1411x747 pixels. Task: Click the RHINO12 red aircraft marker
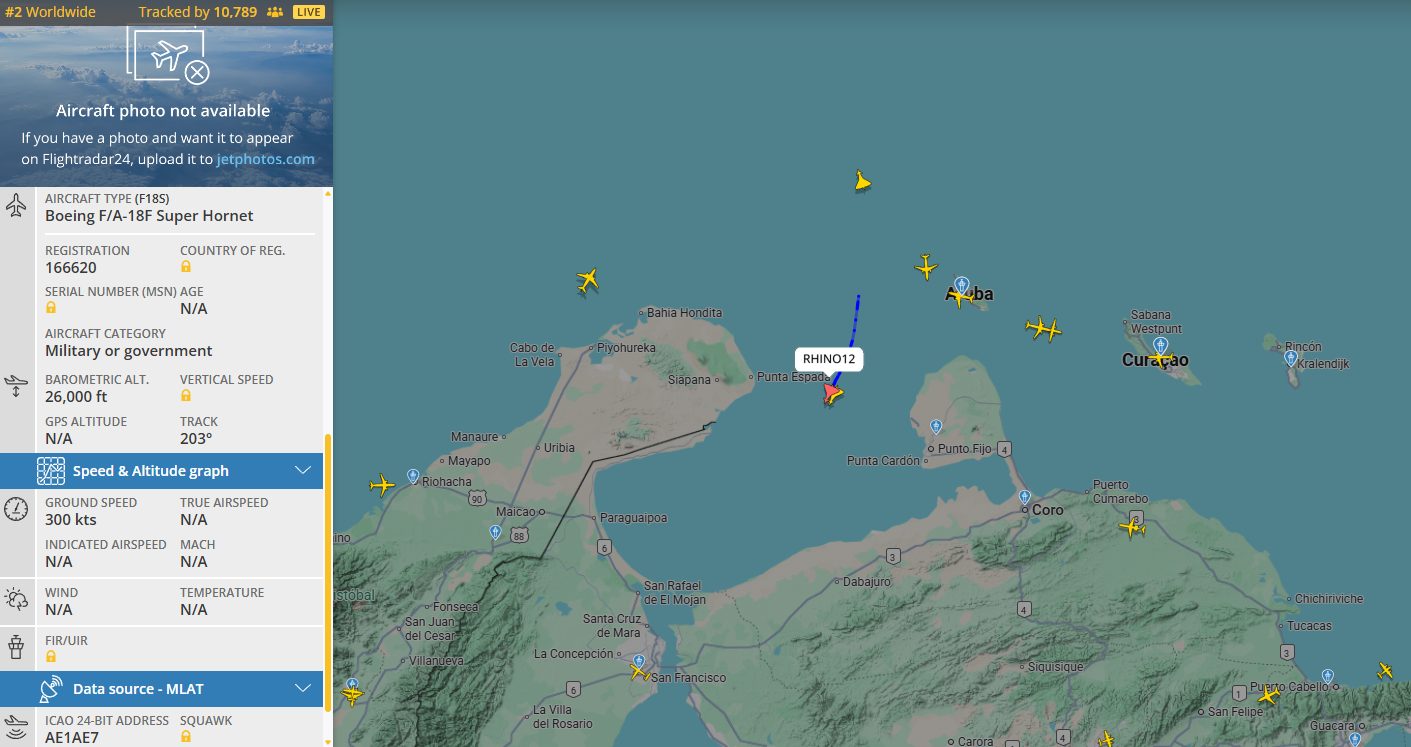[x=832, y=394]
